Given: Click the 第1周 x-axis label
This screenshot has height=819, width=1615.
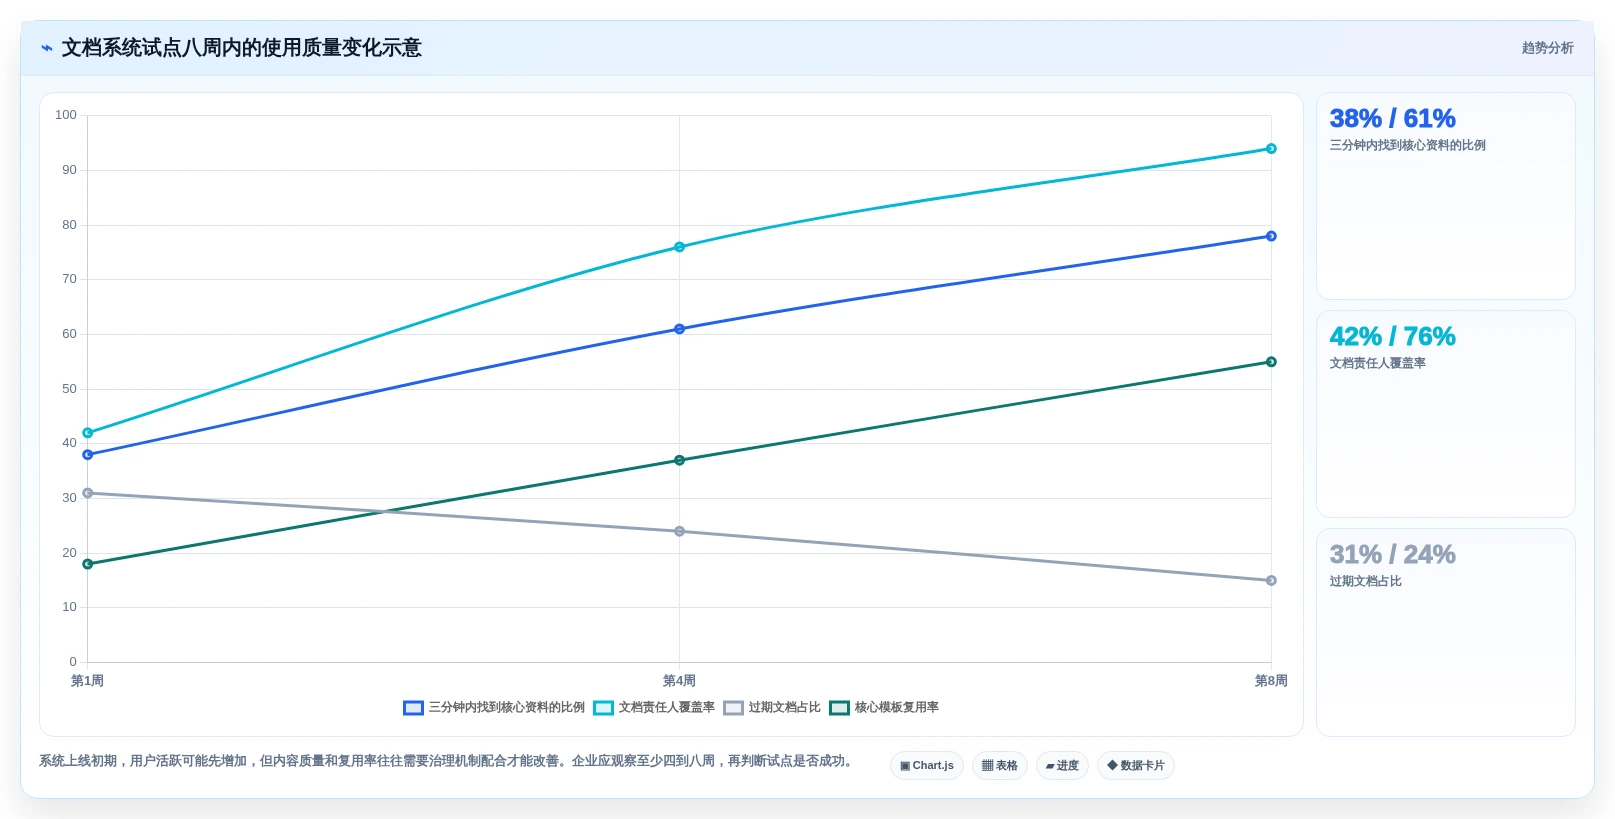Looking at the screenshot, I should tap(87, 681).
